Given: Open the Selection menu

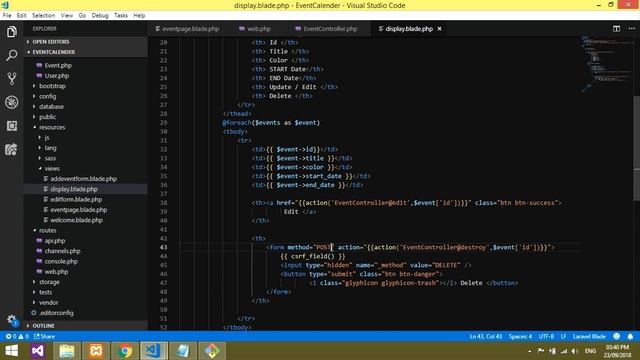Looking at the screenshot, I should (x=43, y=16).
